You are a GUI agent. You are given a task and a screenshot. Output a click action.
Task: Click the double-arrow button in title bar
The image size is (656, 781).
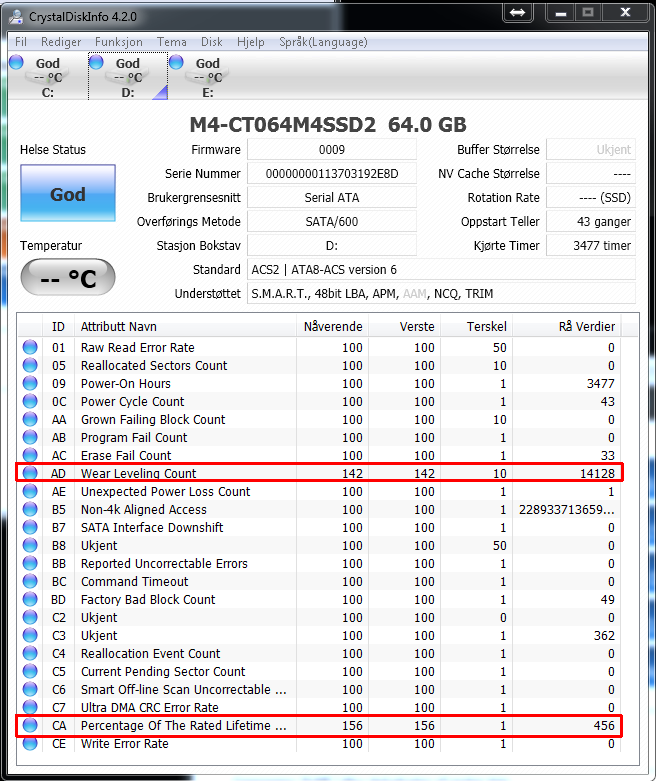[x=518, y=12]
